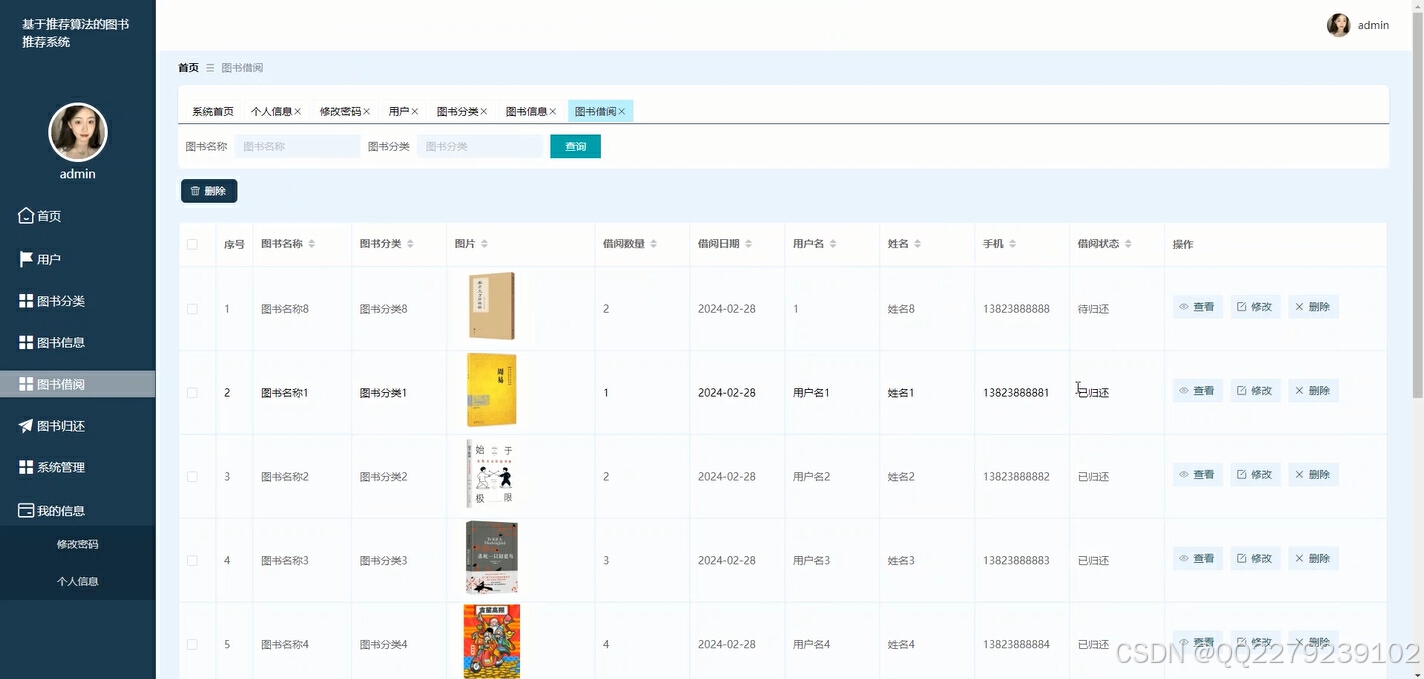Image resolution: width=1424 pixels, height=679 pixels.
Task: Sort by the 借阅数量 column arrows
Action: click(x=654, y=243)
